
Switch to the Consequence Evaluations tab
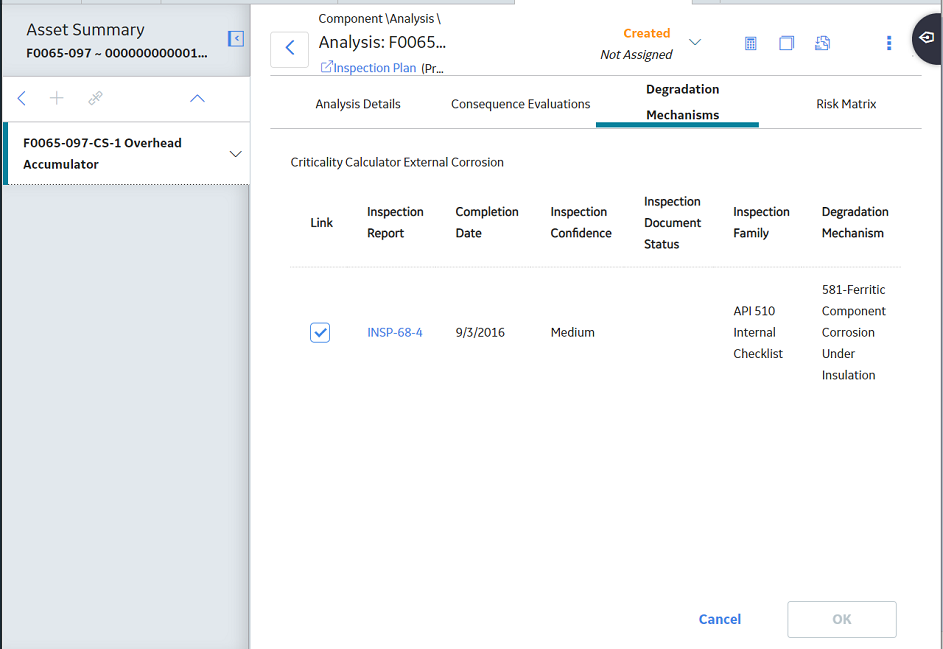click(521, 104)
